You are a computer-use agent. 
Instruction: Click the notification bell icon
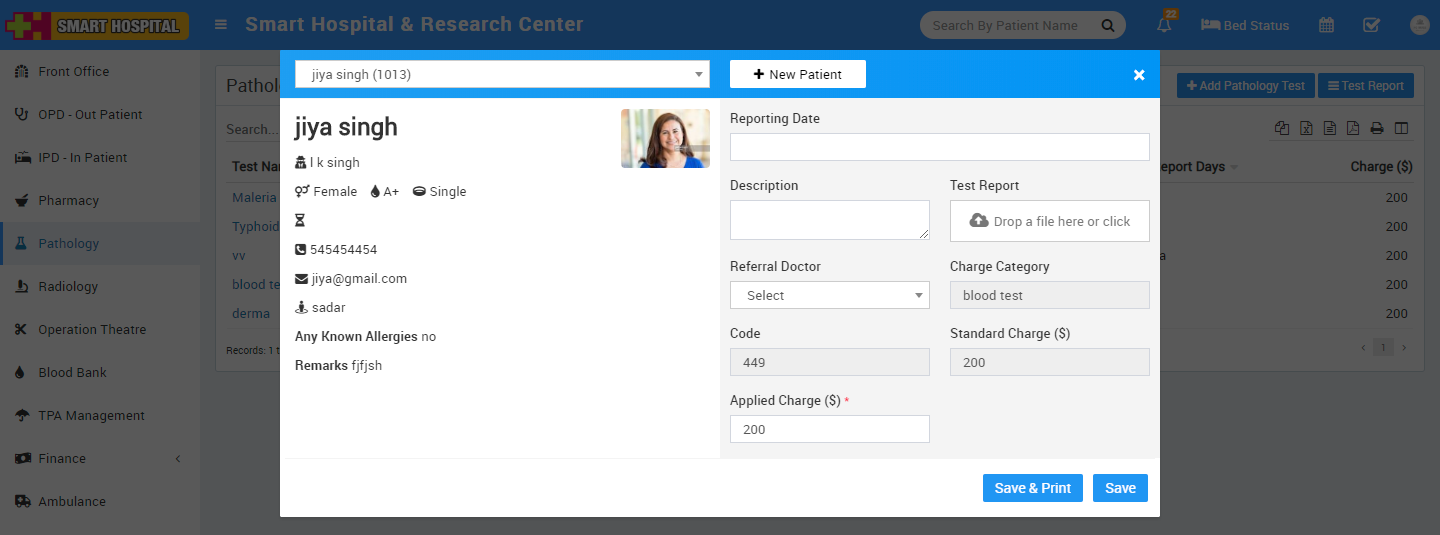coord(1164,26)
